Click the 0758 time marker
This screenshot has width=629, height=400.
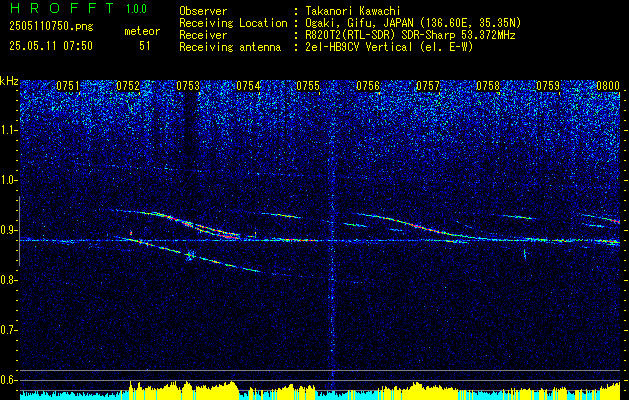[x=488, y=85]
